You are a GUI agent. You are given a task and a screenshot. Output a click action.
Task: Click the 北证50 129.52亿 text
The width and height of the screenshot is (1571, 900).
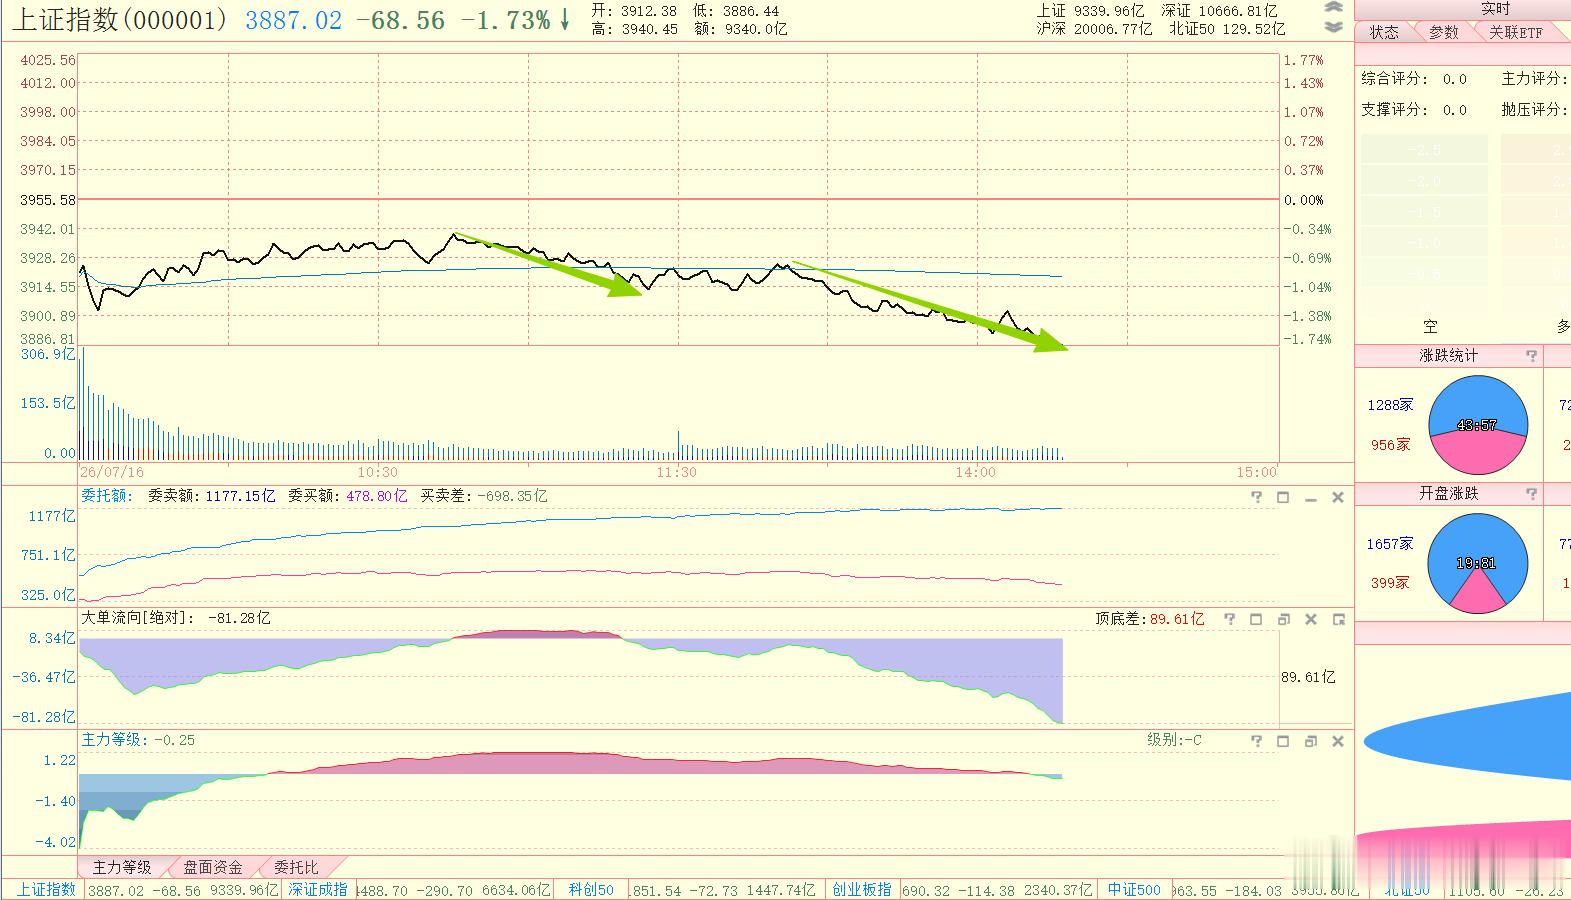coord(1227,29)
